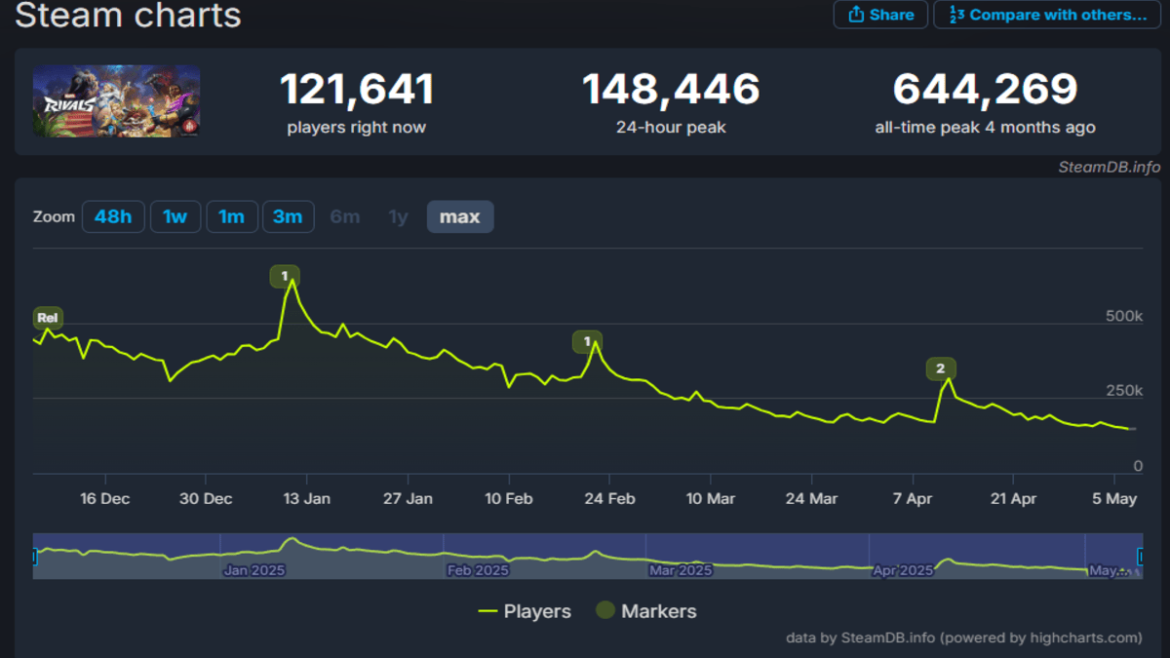Image resolution: width=1170 pixels, height=658 pixels.
Task: Click the SteamDB.info credit text
Action: pyautogui.click(x=1109, y=167)
